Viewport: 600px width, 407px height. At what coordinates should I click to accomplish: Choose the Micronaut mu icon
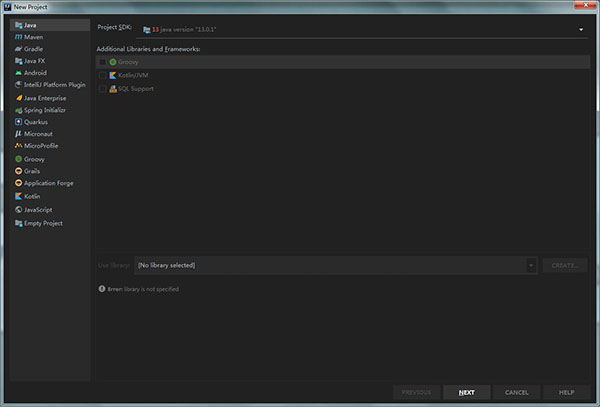click(18, 134)
